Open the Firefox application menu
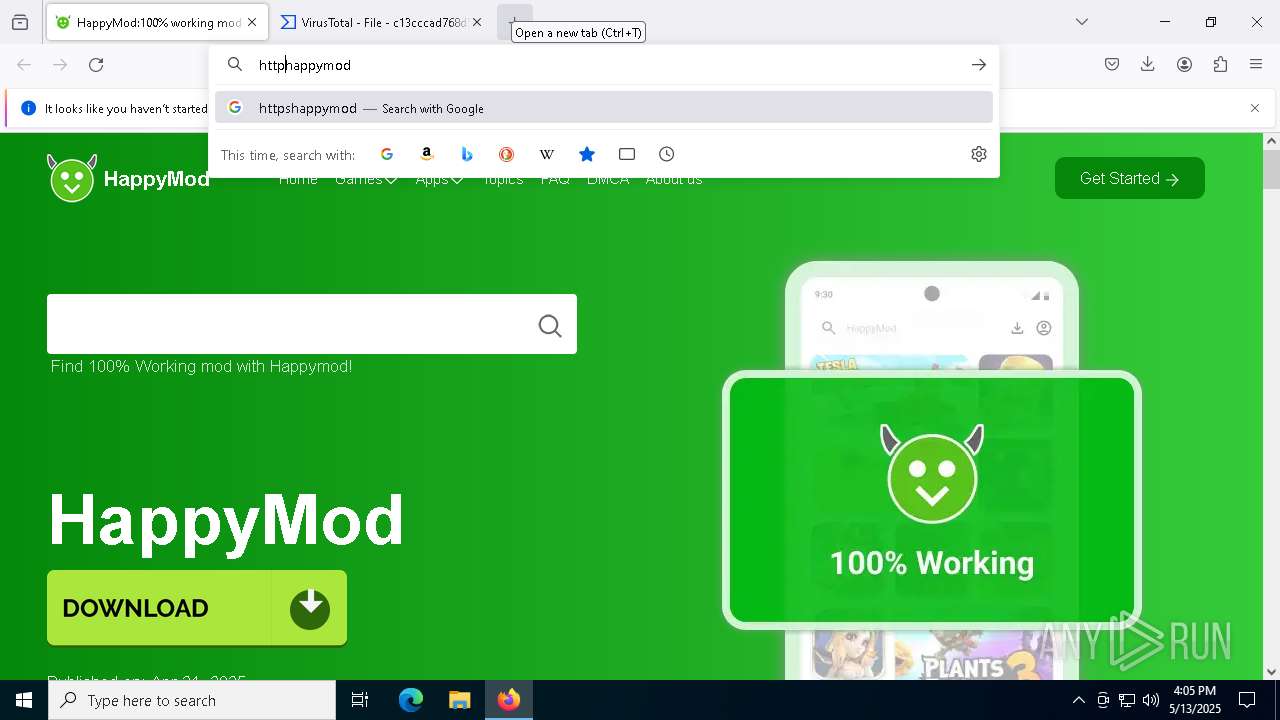Viewport: 1280px width, 720px height. (1256, 65)
